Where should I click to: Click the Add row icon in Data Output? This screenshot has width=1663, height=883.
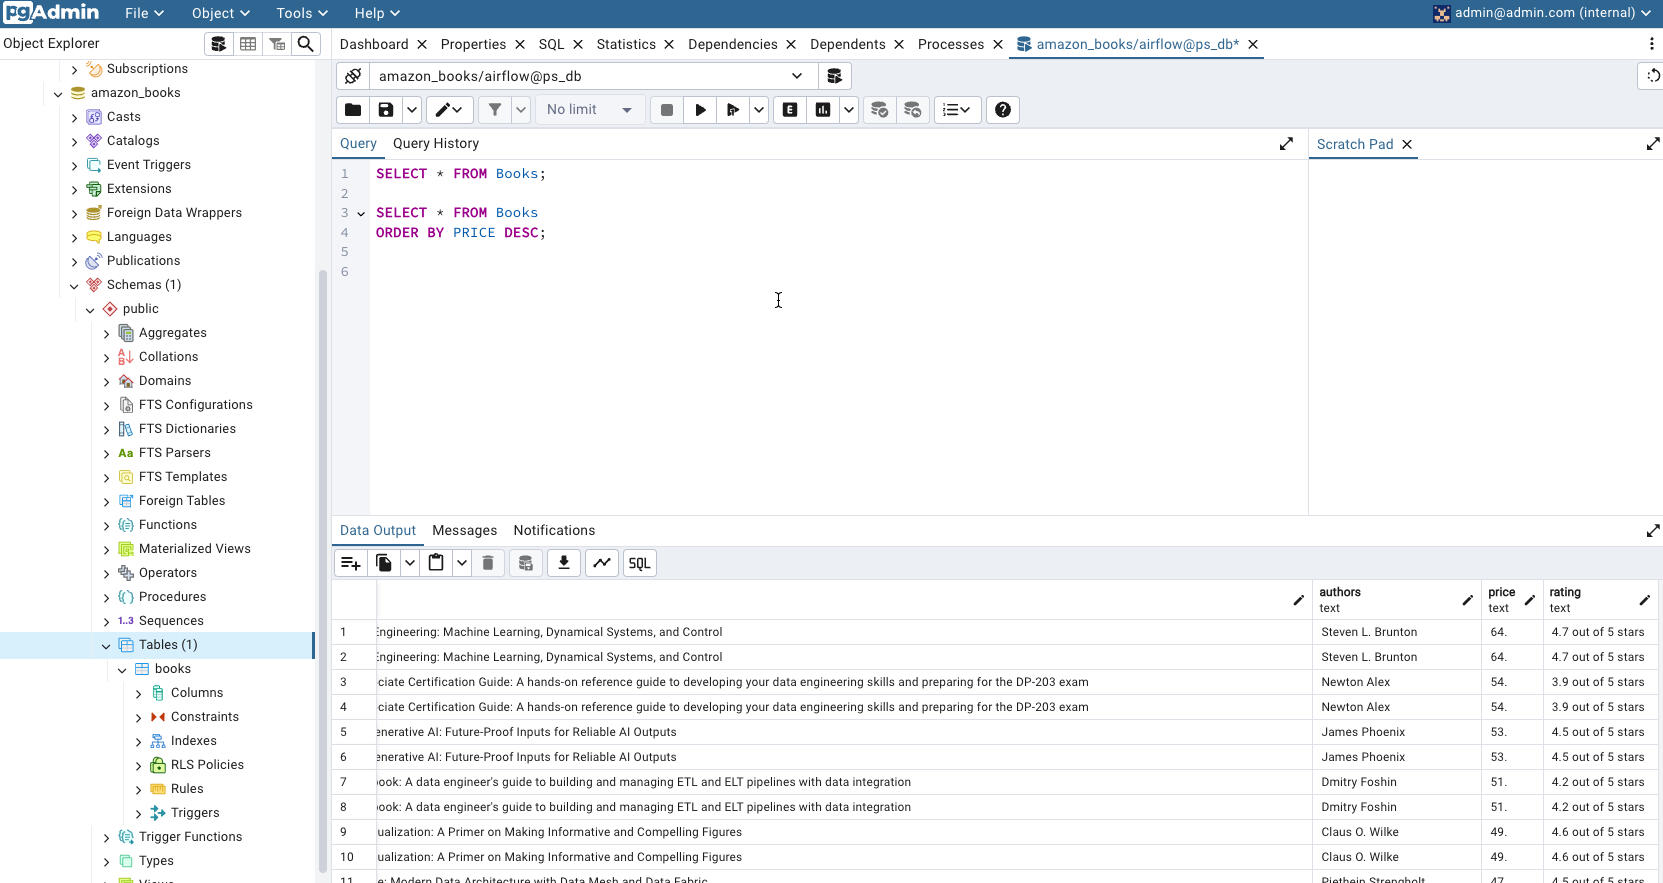(x=350, y=563)
